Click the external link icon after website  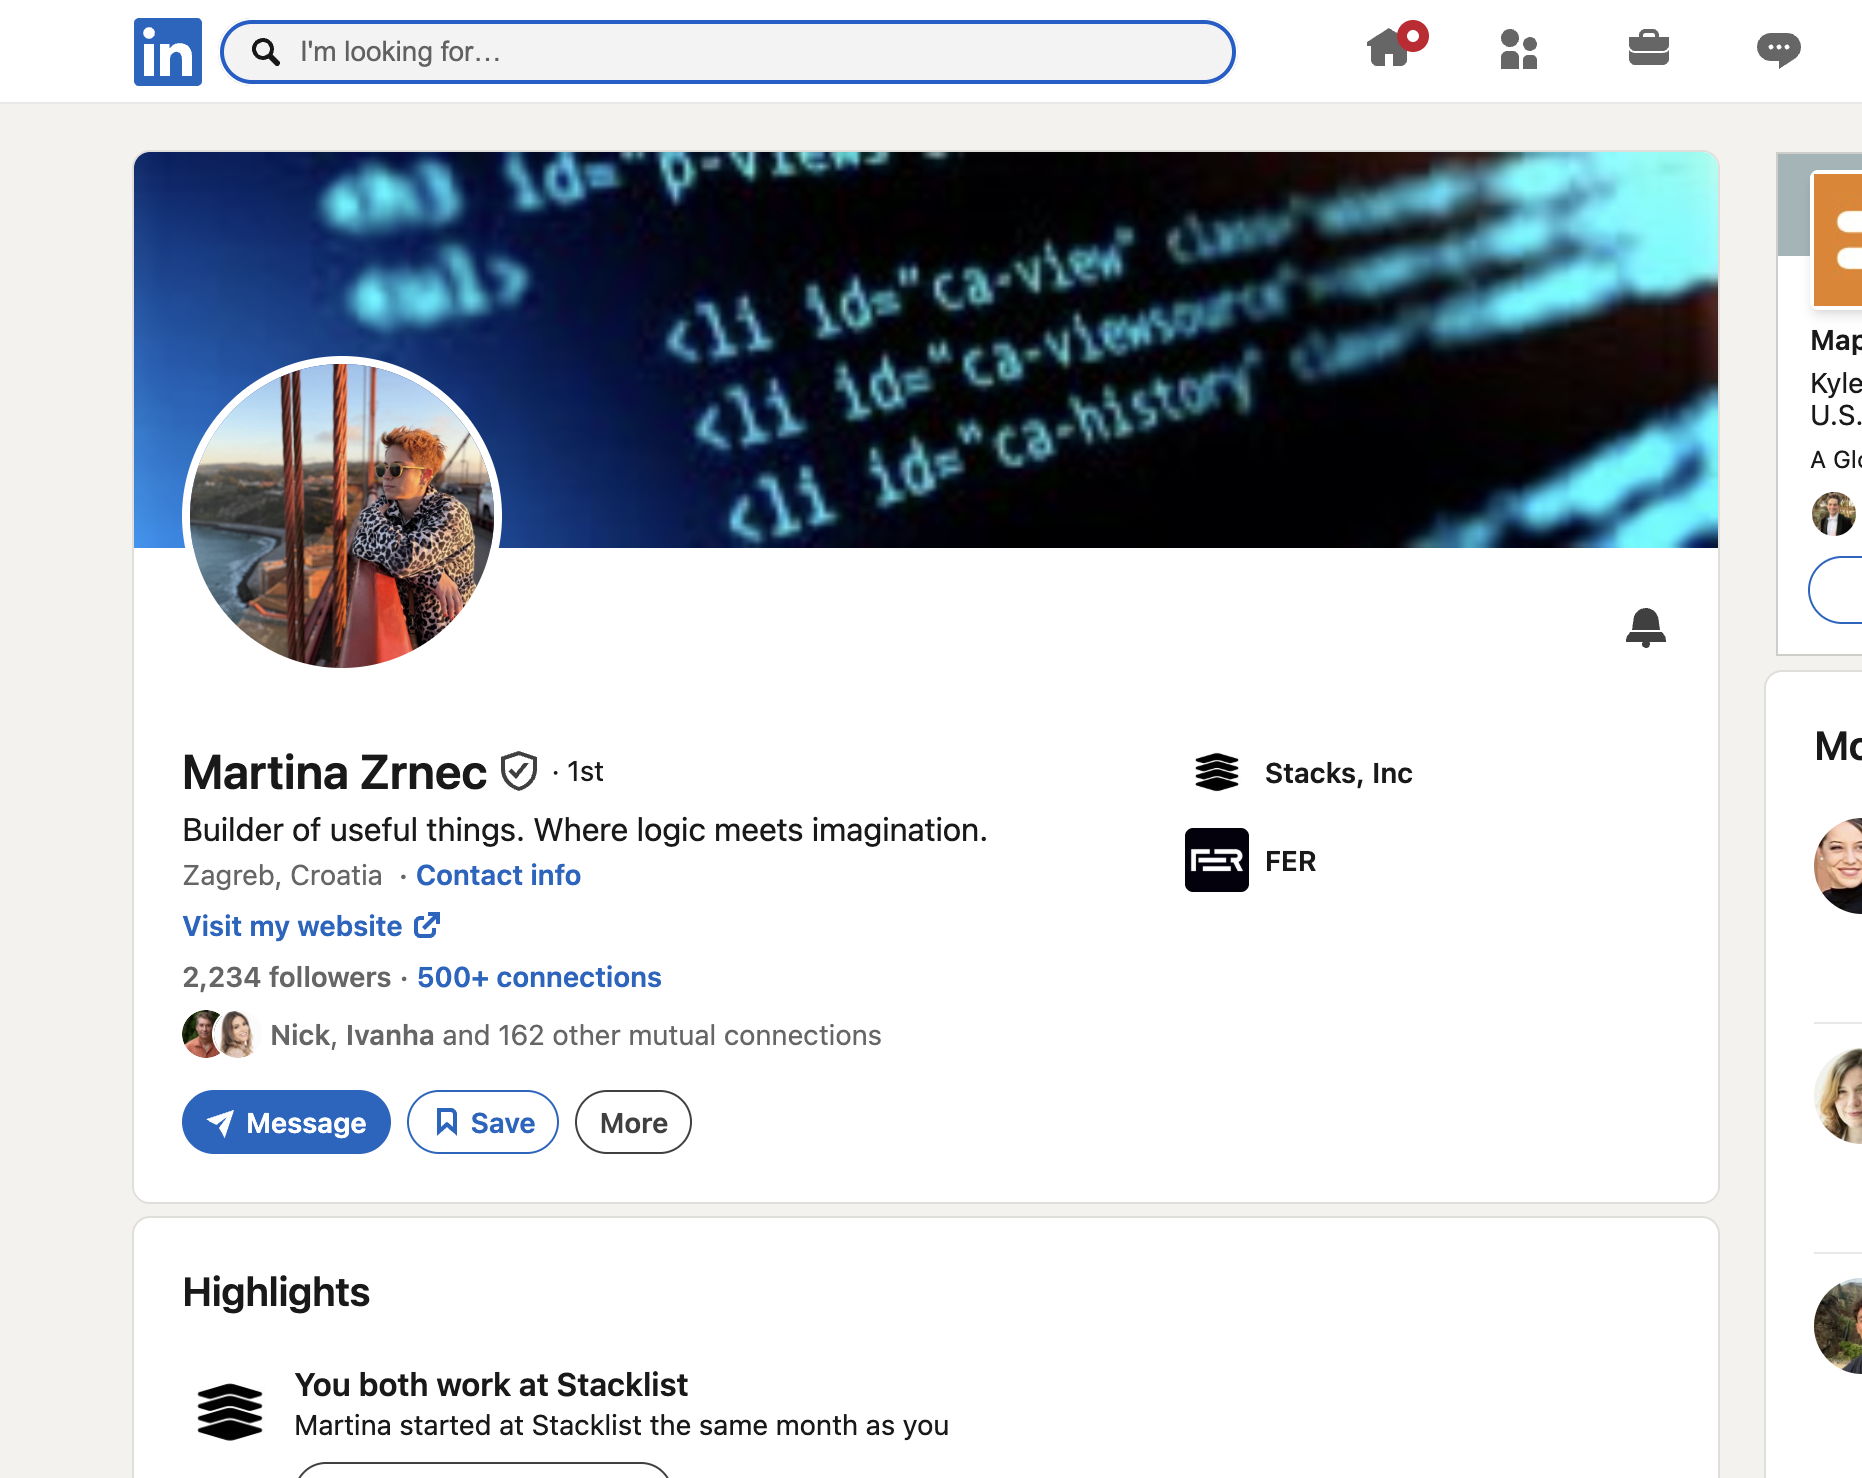pyautogui.click(x=427, y=925)
